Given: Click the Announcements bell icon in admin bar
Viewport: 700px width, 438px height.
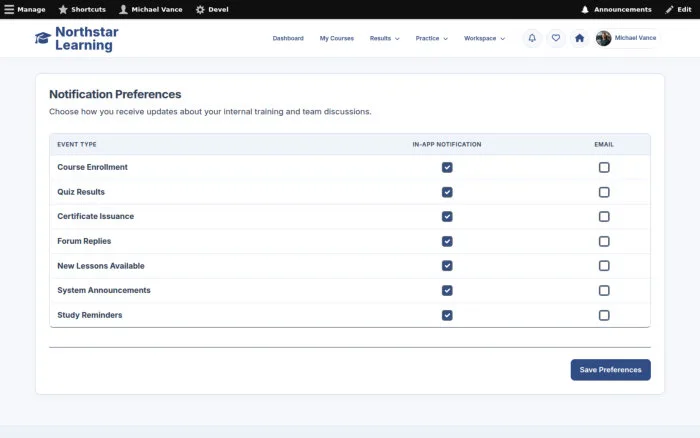Looking at the screenshot, I should coord(585,9).
